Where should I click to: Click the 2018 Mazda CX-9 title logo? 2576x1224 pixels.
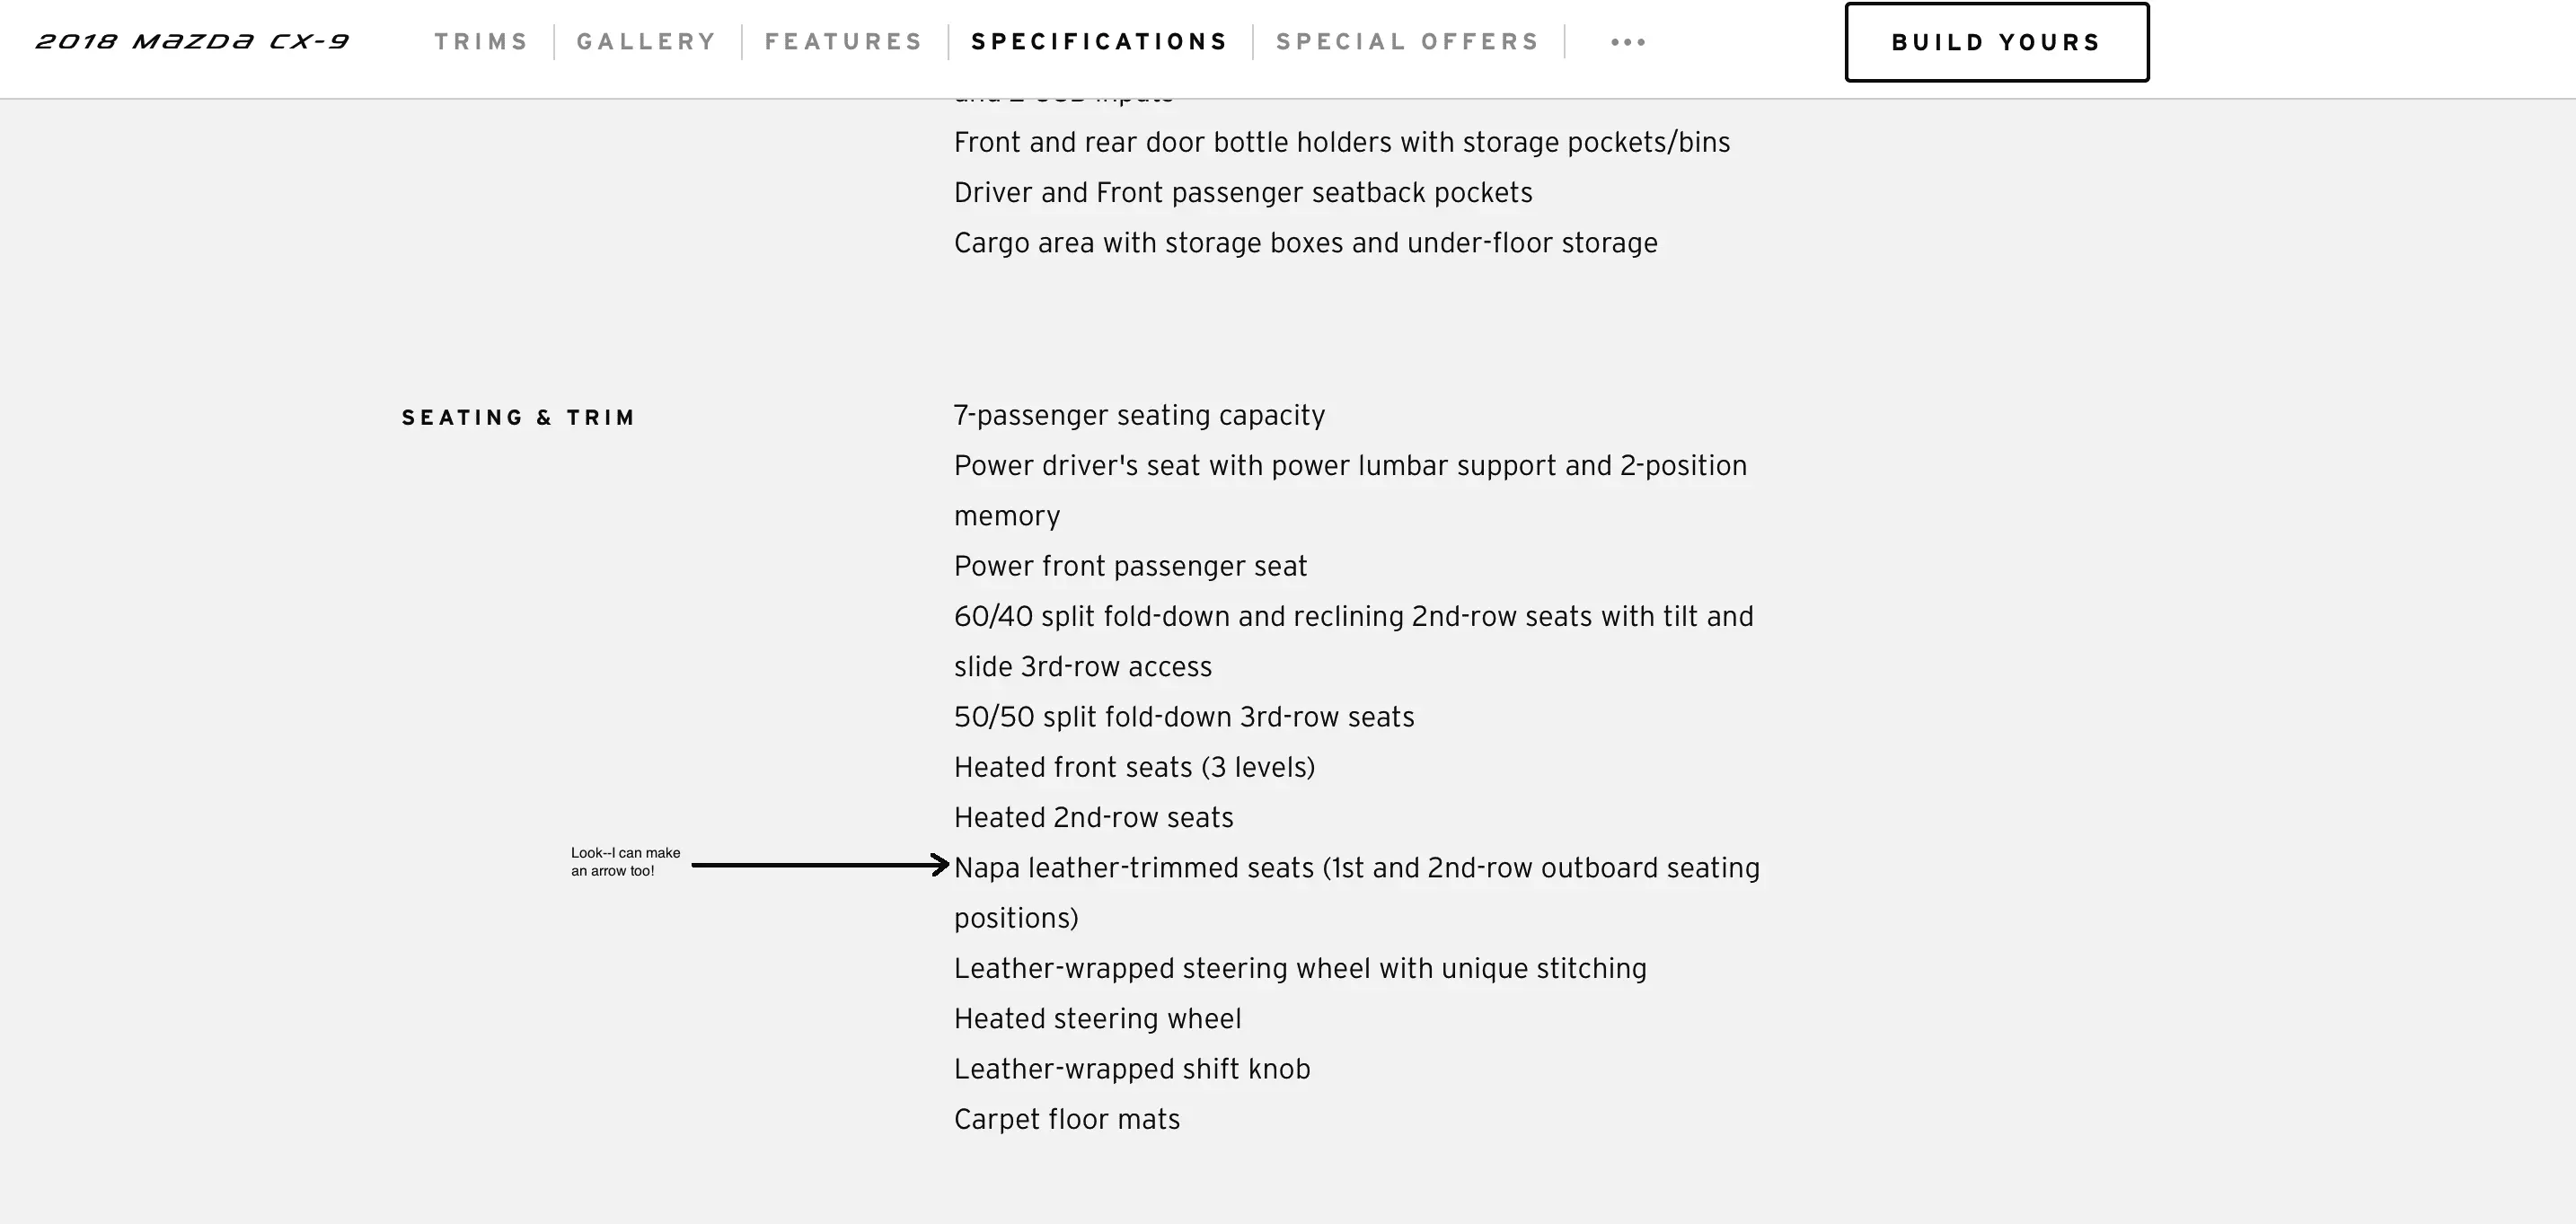(x=192, y=42)
